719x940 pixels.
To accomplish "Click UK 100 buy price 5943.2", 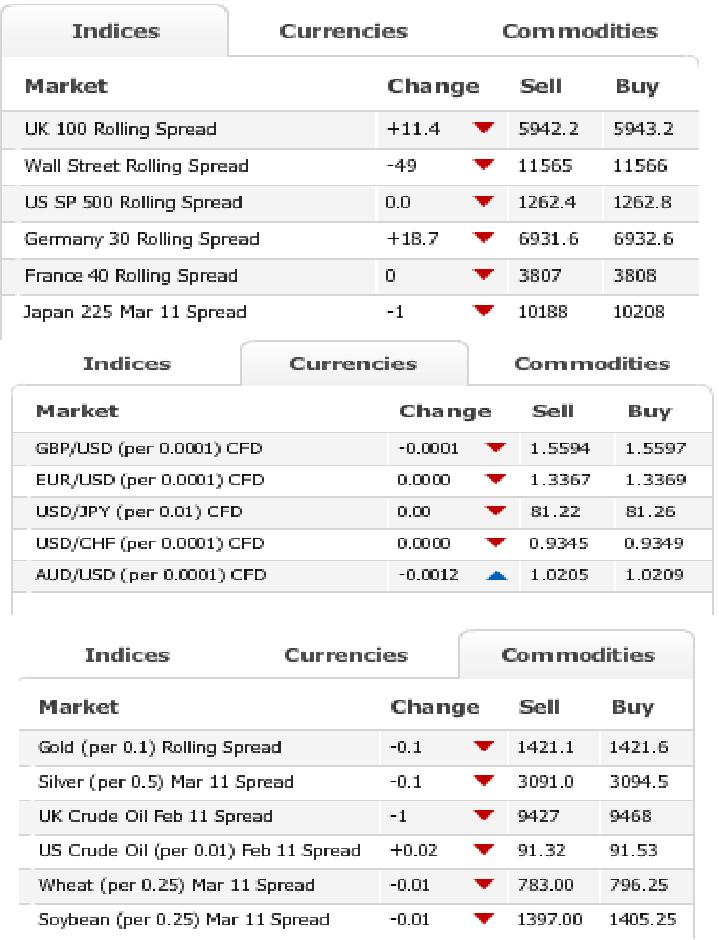I will tap(638, 129).
